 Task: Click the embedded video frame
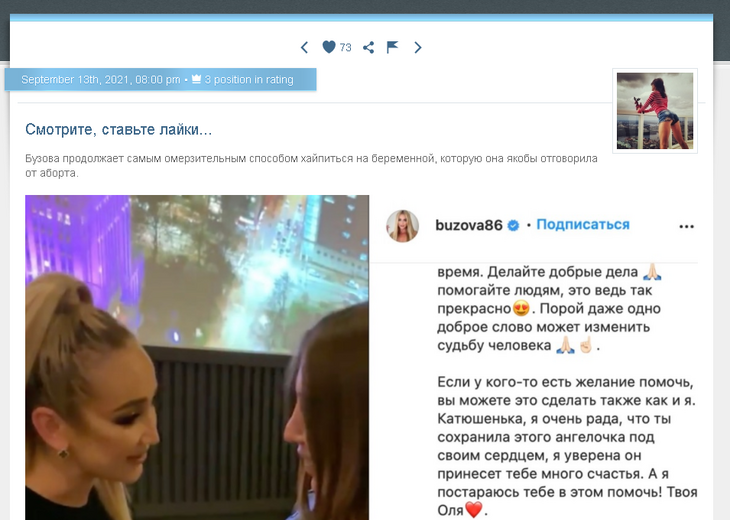[197, 357]
